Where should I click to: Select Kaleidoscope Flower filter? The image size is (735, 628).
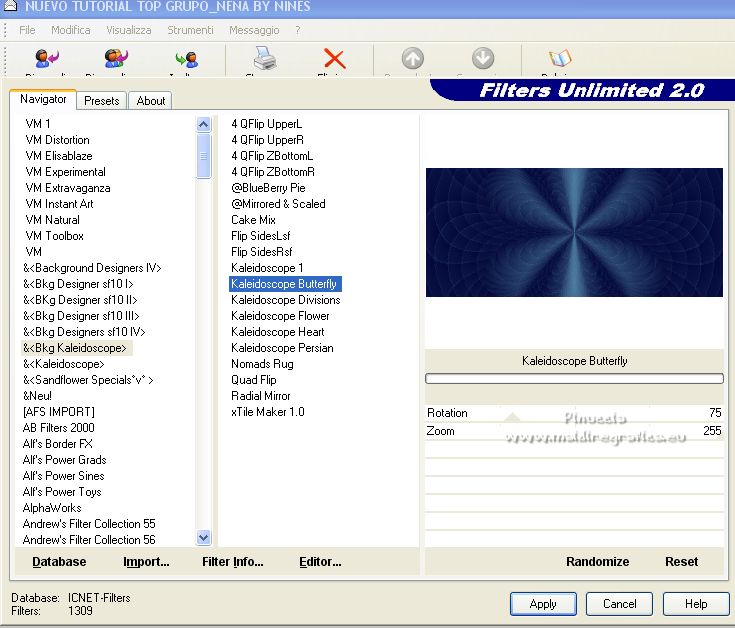pyautogui.click(x=280, y=316)
